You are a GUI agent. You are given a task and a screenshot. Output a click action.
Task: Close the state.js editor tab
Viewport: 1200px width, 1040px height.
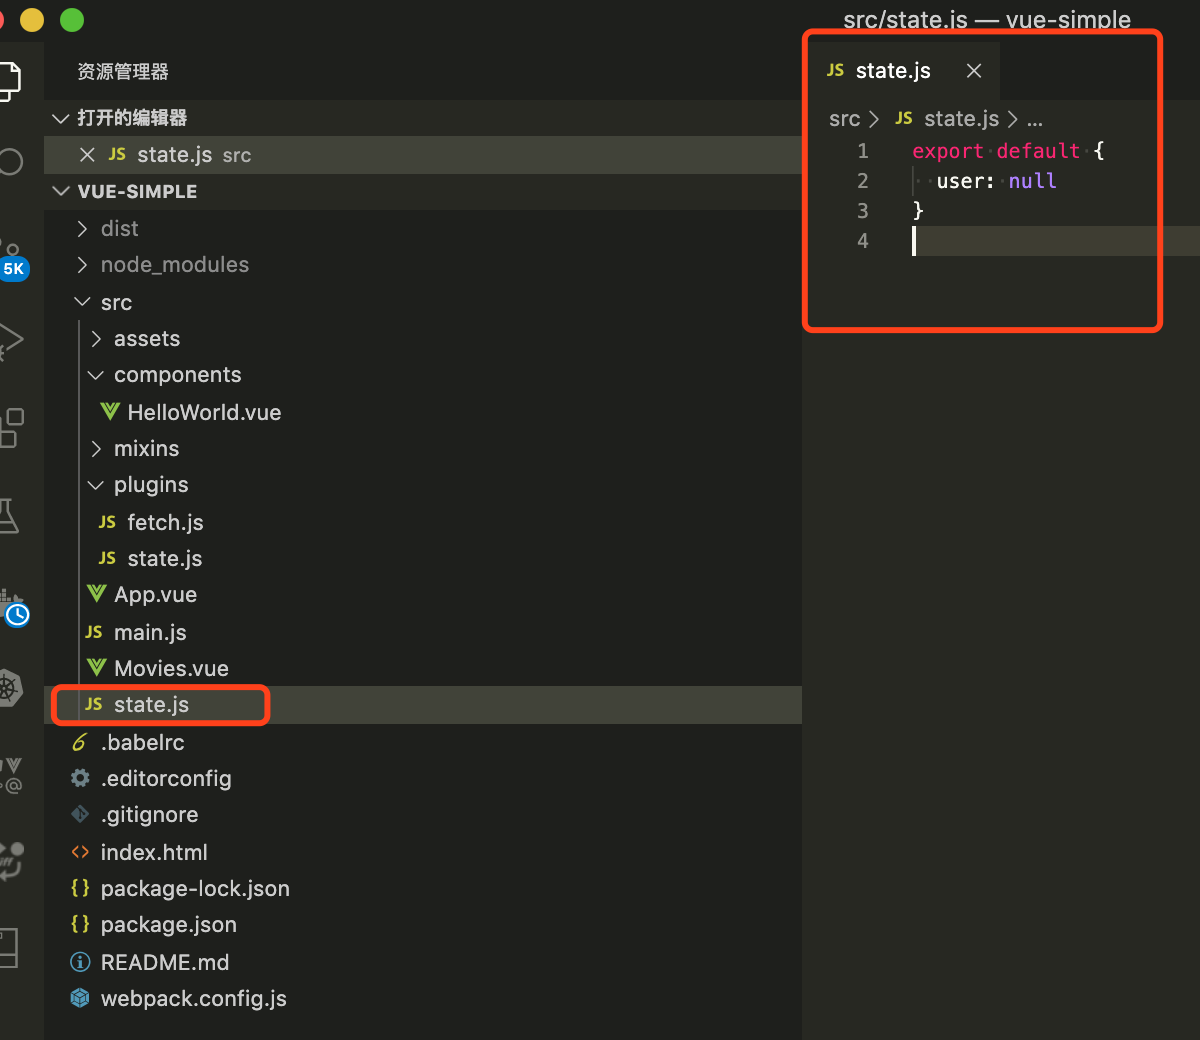point(974,71)
